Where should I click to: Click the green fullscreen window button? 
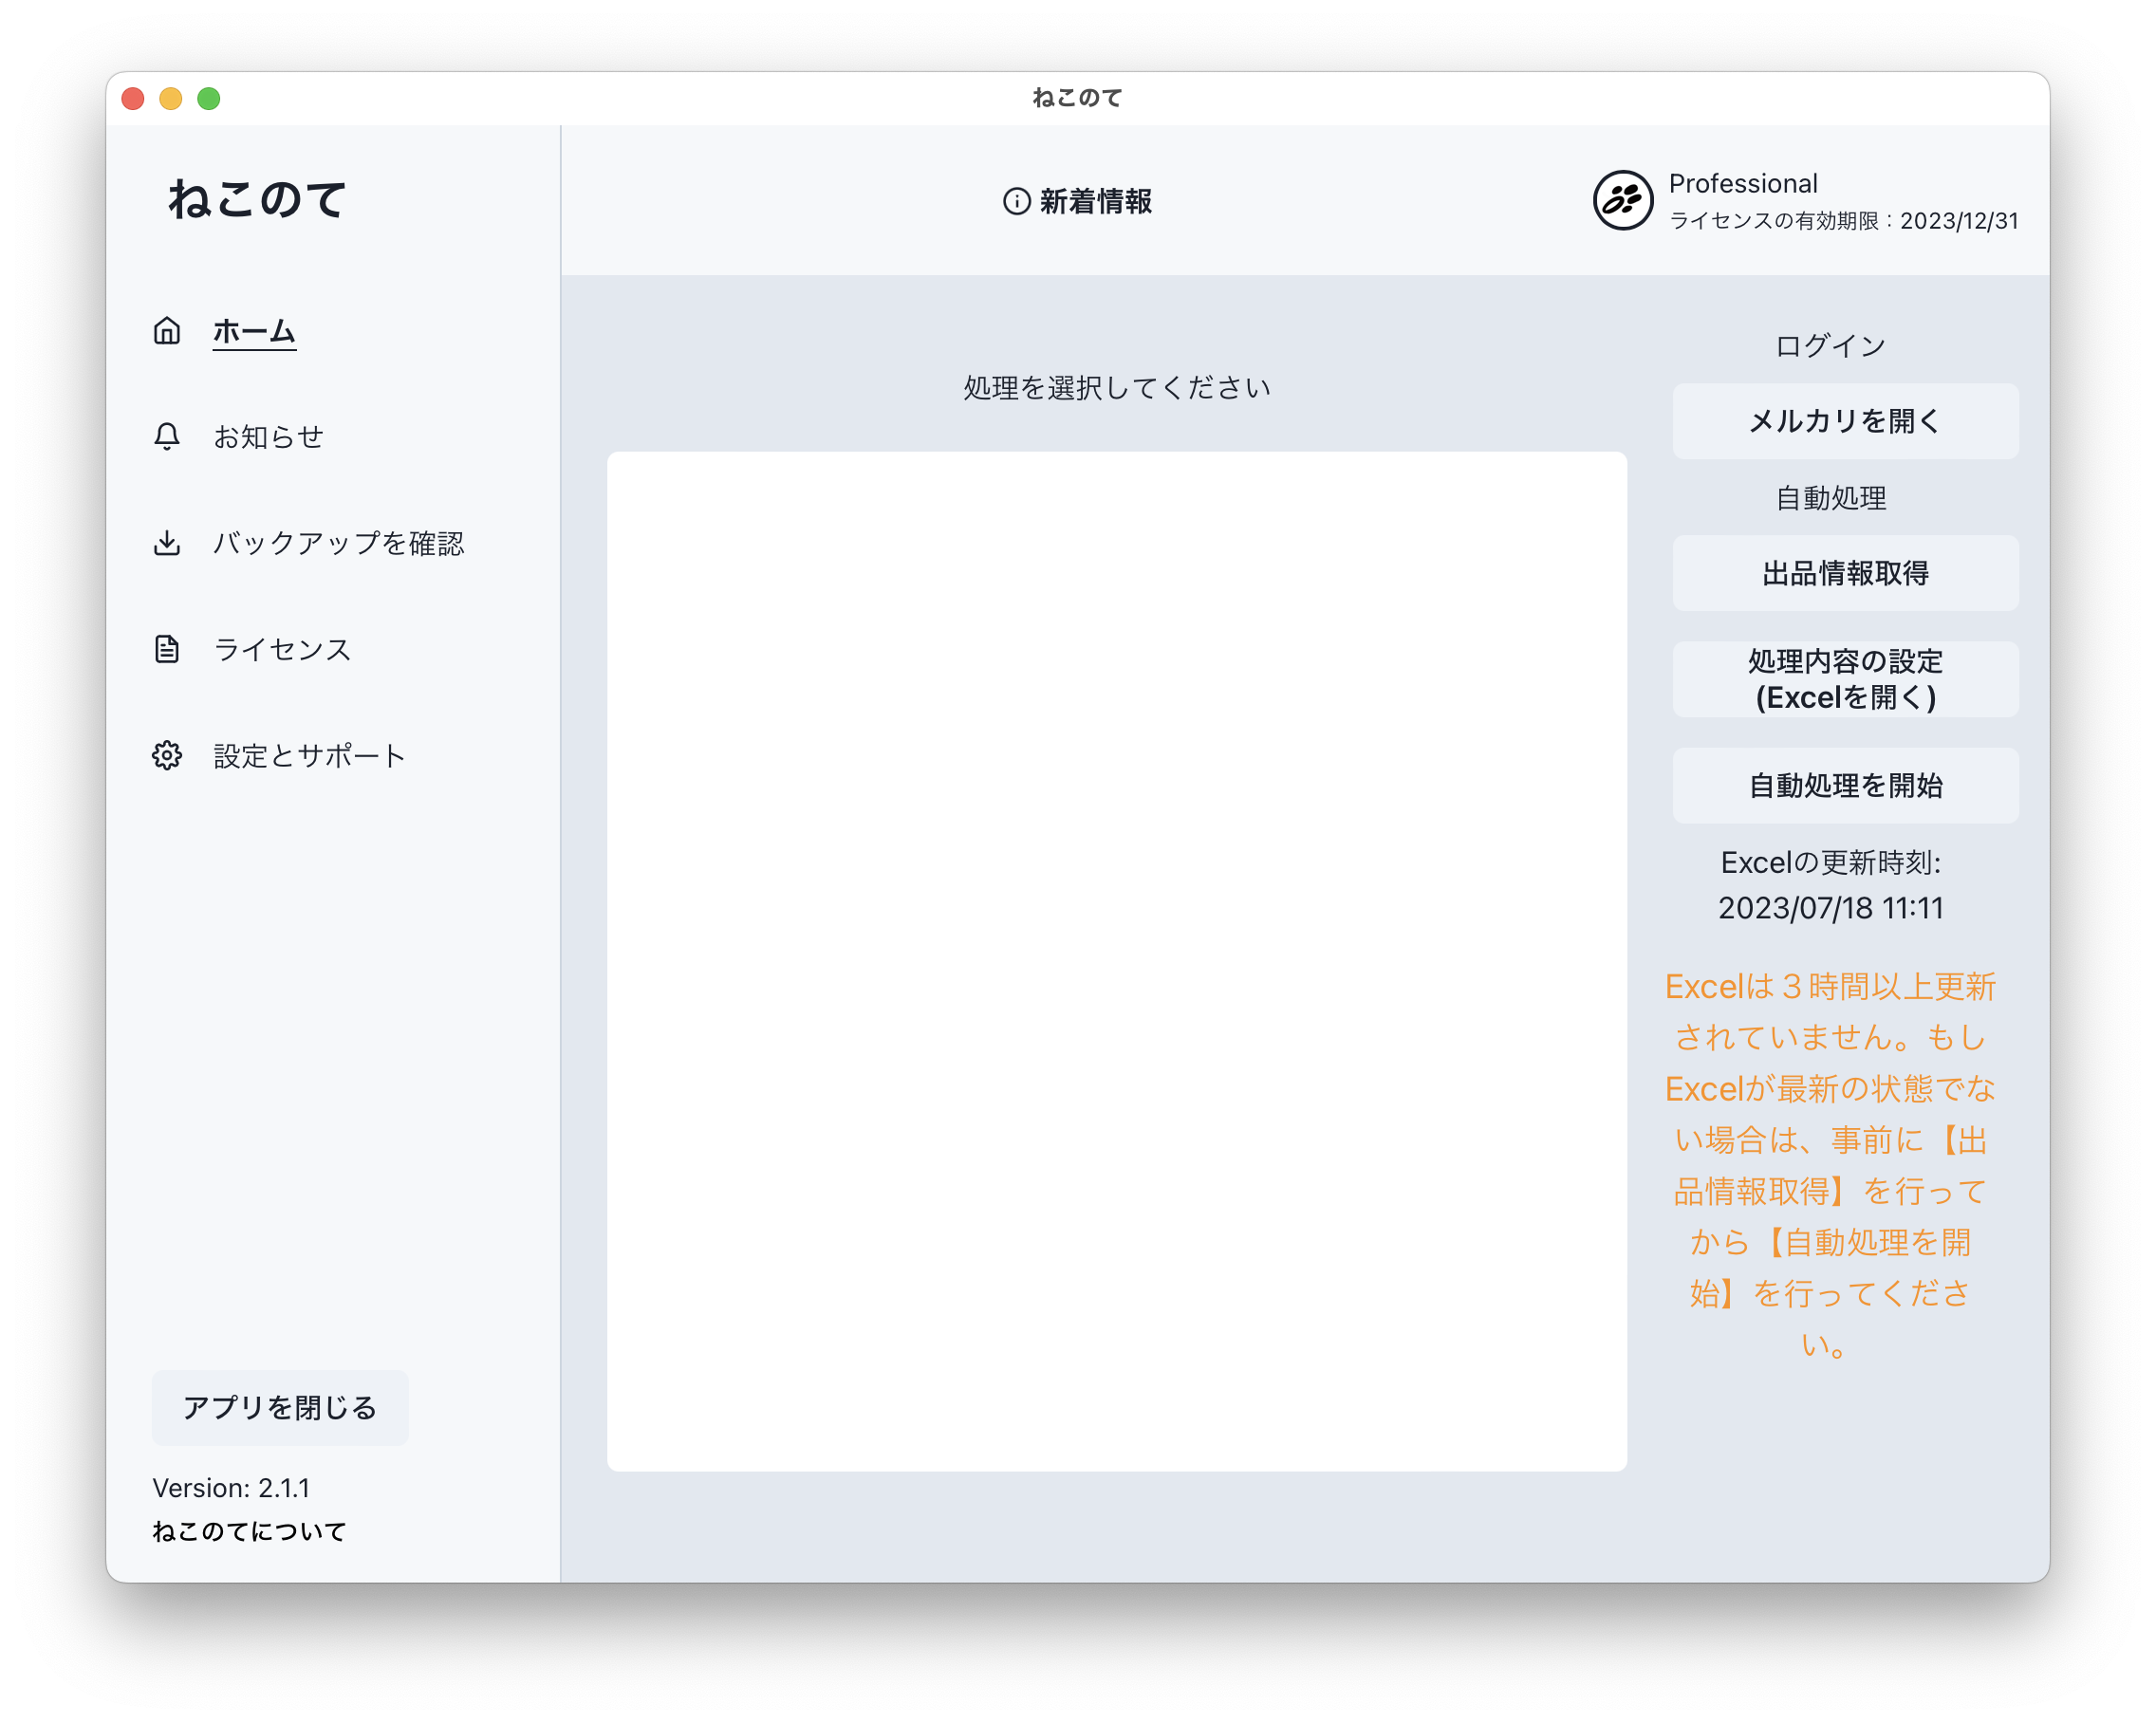click(x=209, y=98)
